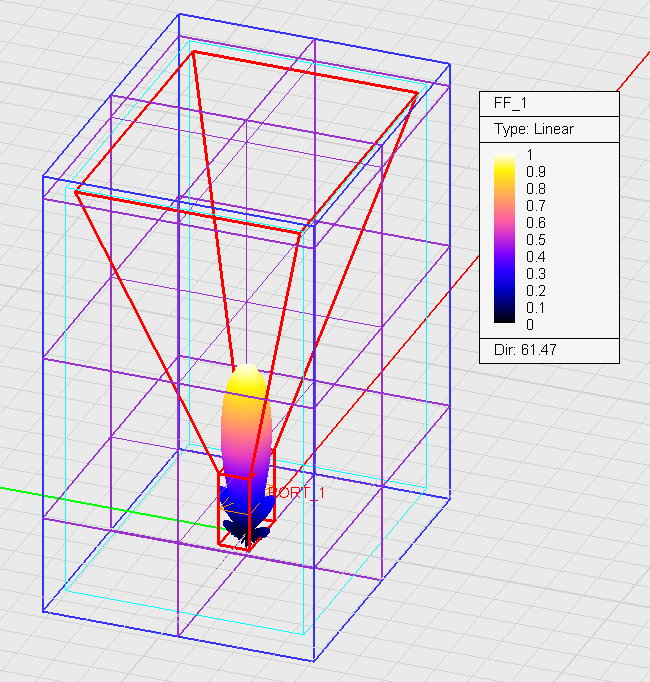The width and height of the screenshot is (650, 682).
Task: Click the yellow tip of the far-field lobe
Action: pos(246,376)
